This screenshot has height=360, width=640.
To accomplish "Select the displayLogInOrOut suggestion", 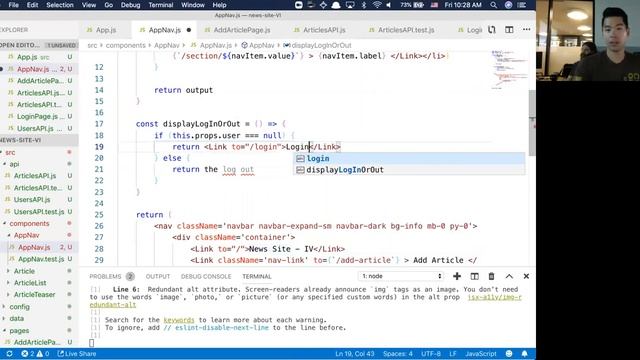I will (409, 170).
